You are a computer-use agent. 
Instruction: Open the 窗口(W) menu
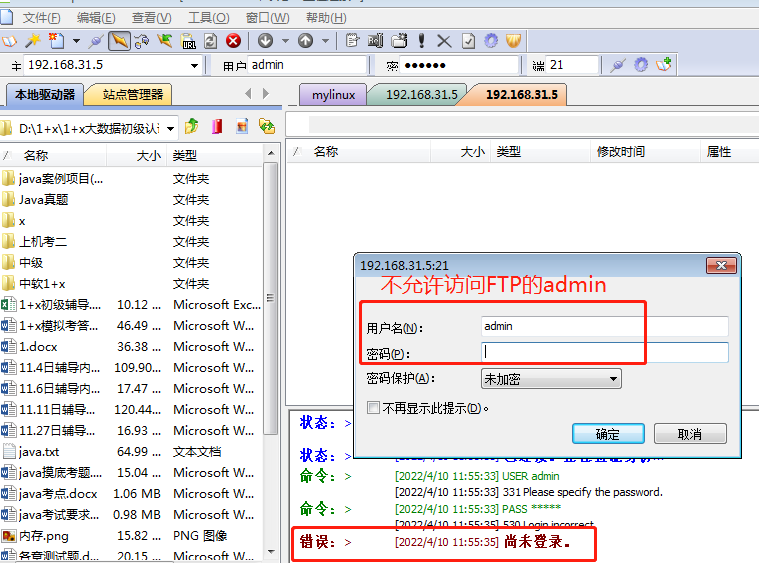pos(267,18)
